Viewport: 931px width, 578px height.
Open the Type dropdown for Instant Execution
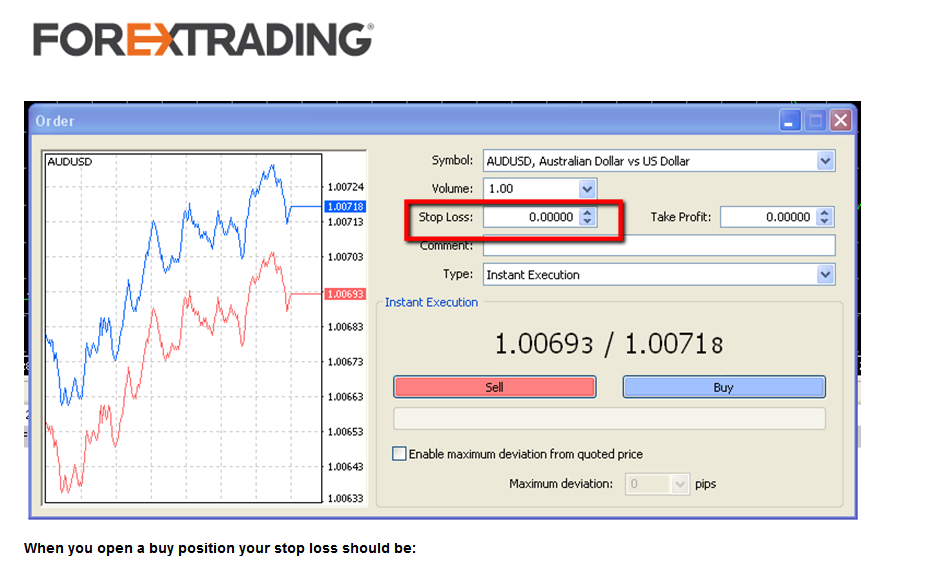[x=825, y=275]
